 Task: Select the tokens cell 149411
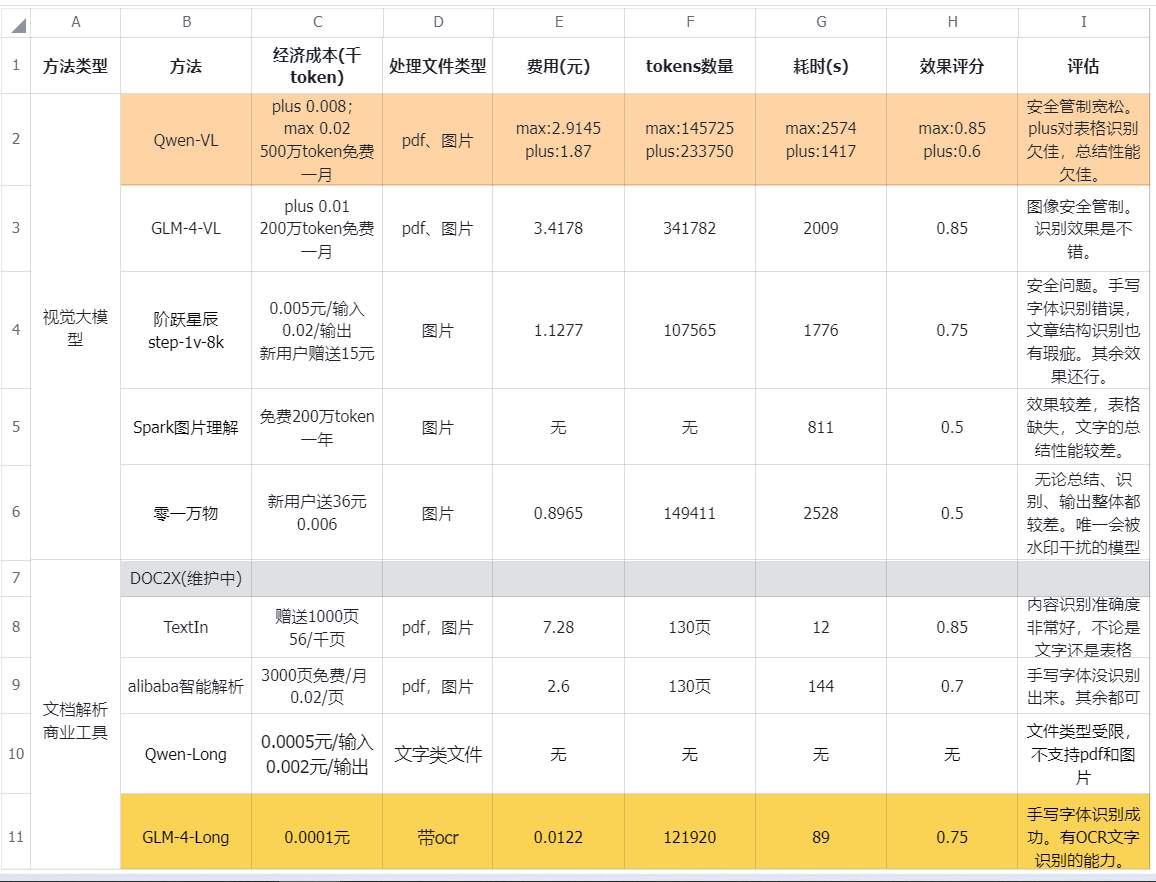tap(690, 513)
